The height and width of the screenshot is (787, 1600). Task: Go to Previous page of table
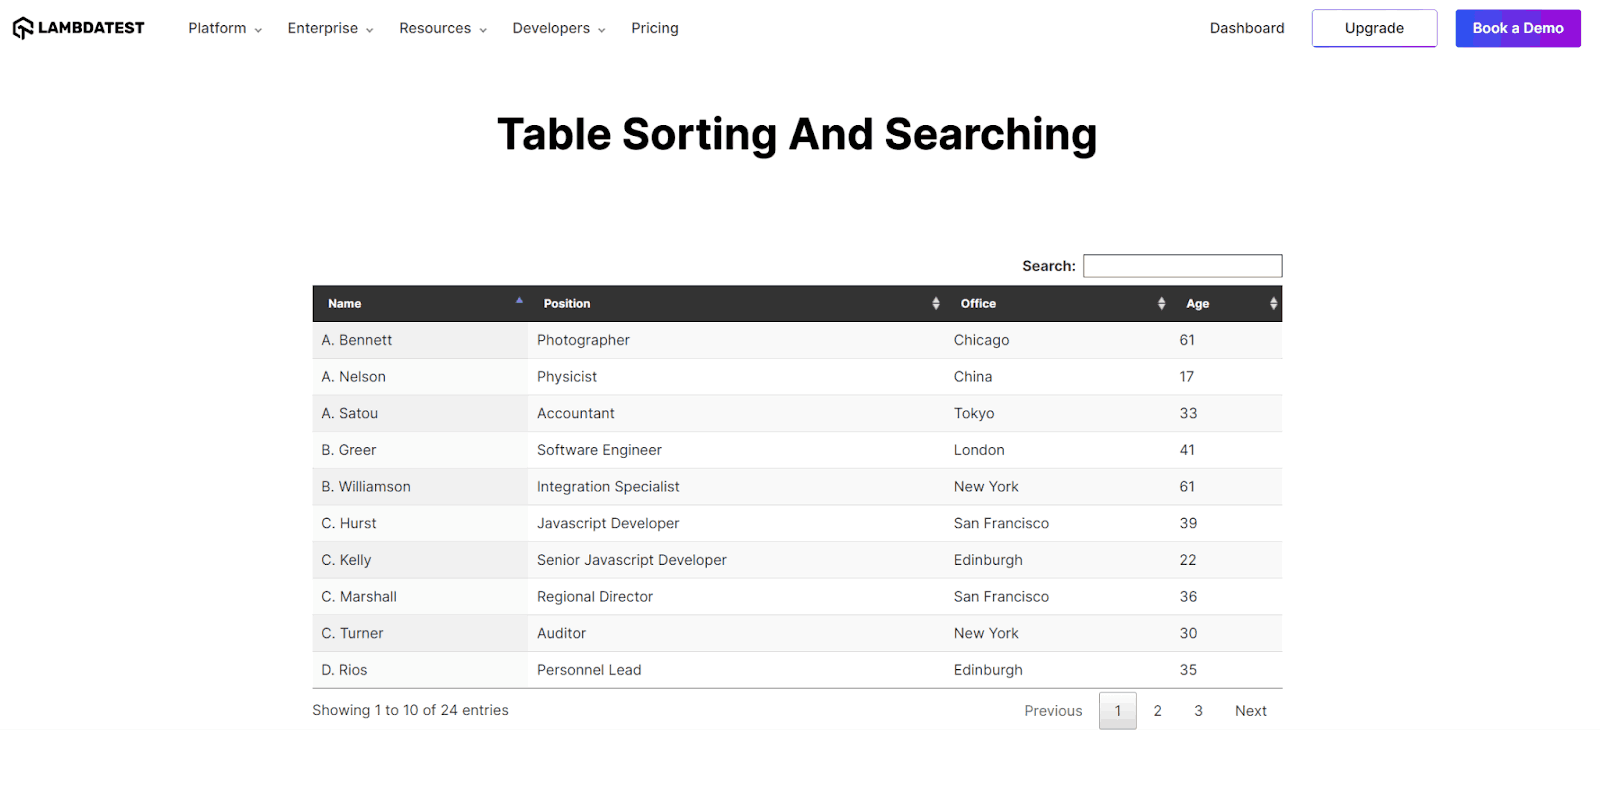click(x=1053, y=711)
